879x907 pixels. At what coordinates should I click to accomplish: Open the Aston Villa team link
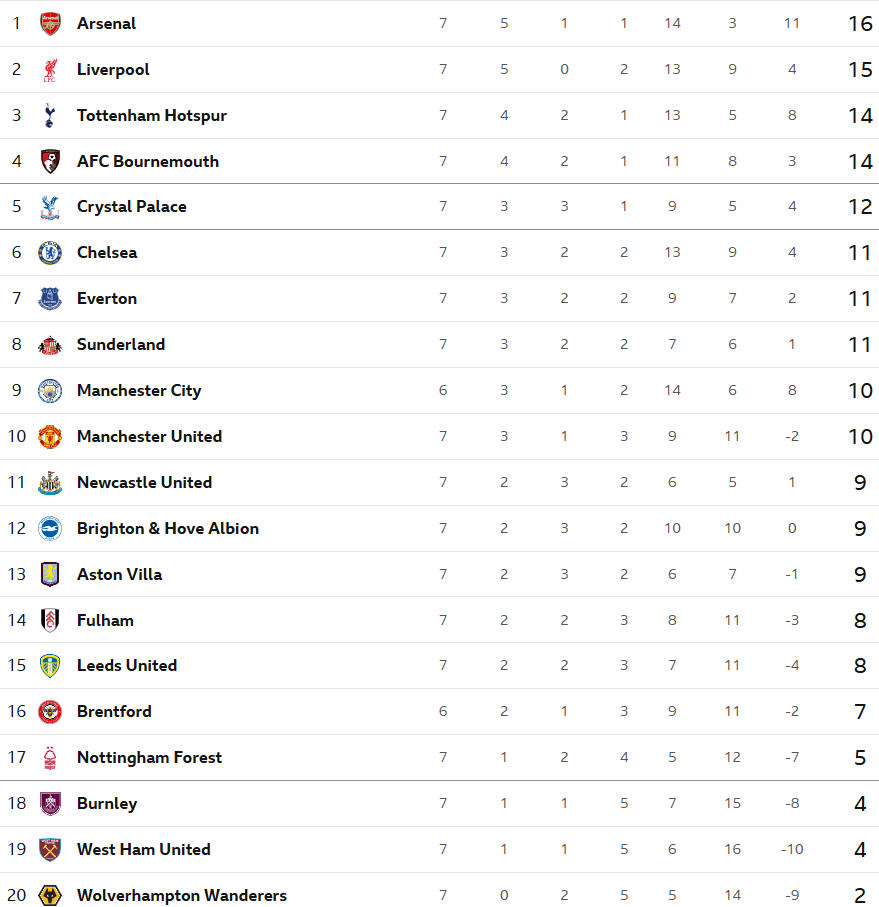pos(119,575)
